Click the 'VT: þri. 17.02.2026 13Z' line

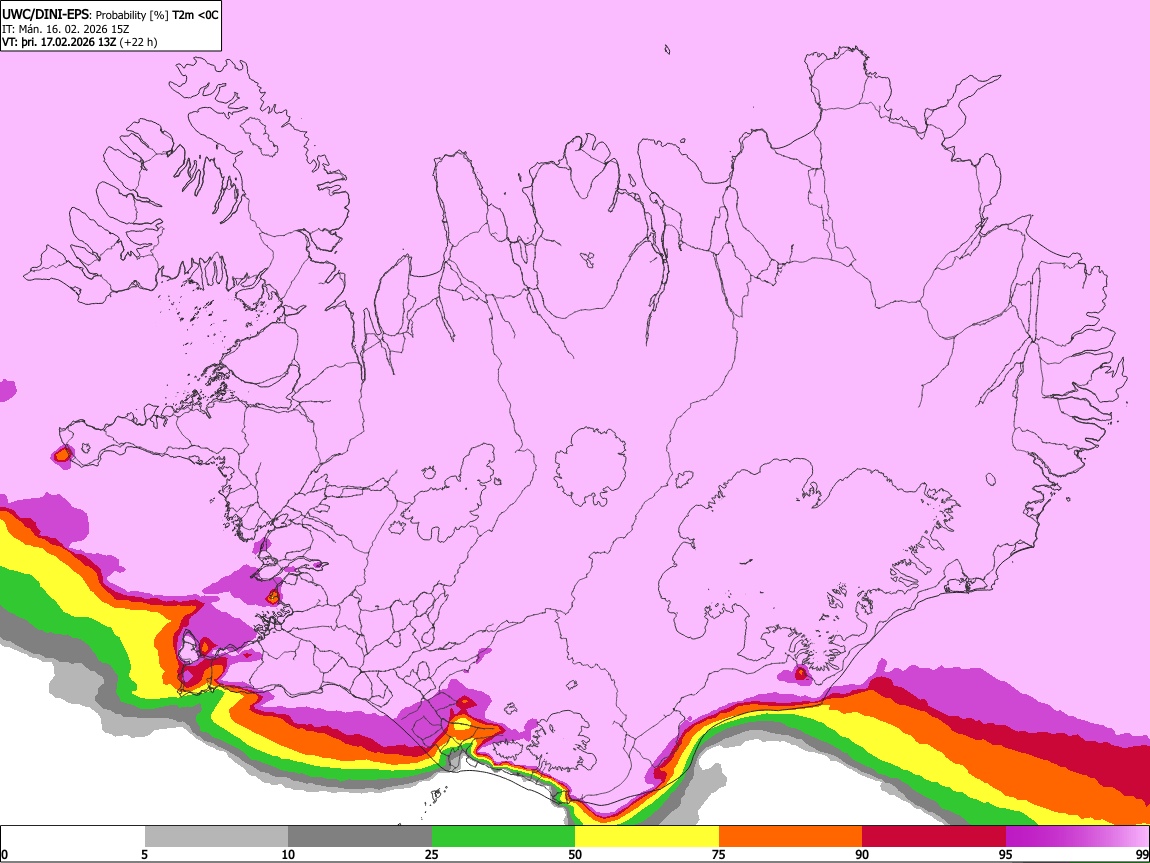[x=59, y=42]
